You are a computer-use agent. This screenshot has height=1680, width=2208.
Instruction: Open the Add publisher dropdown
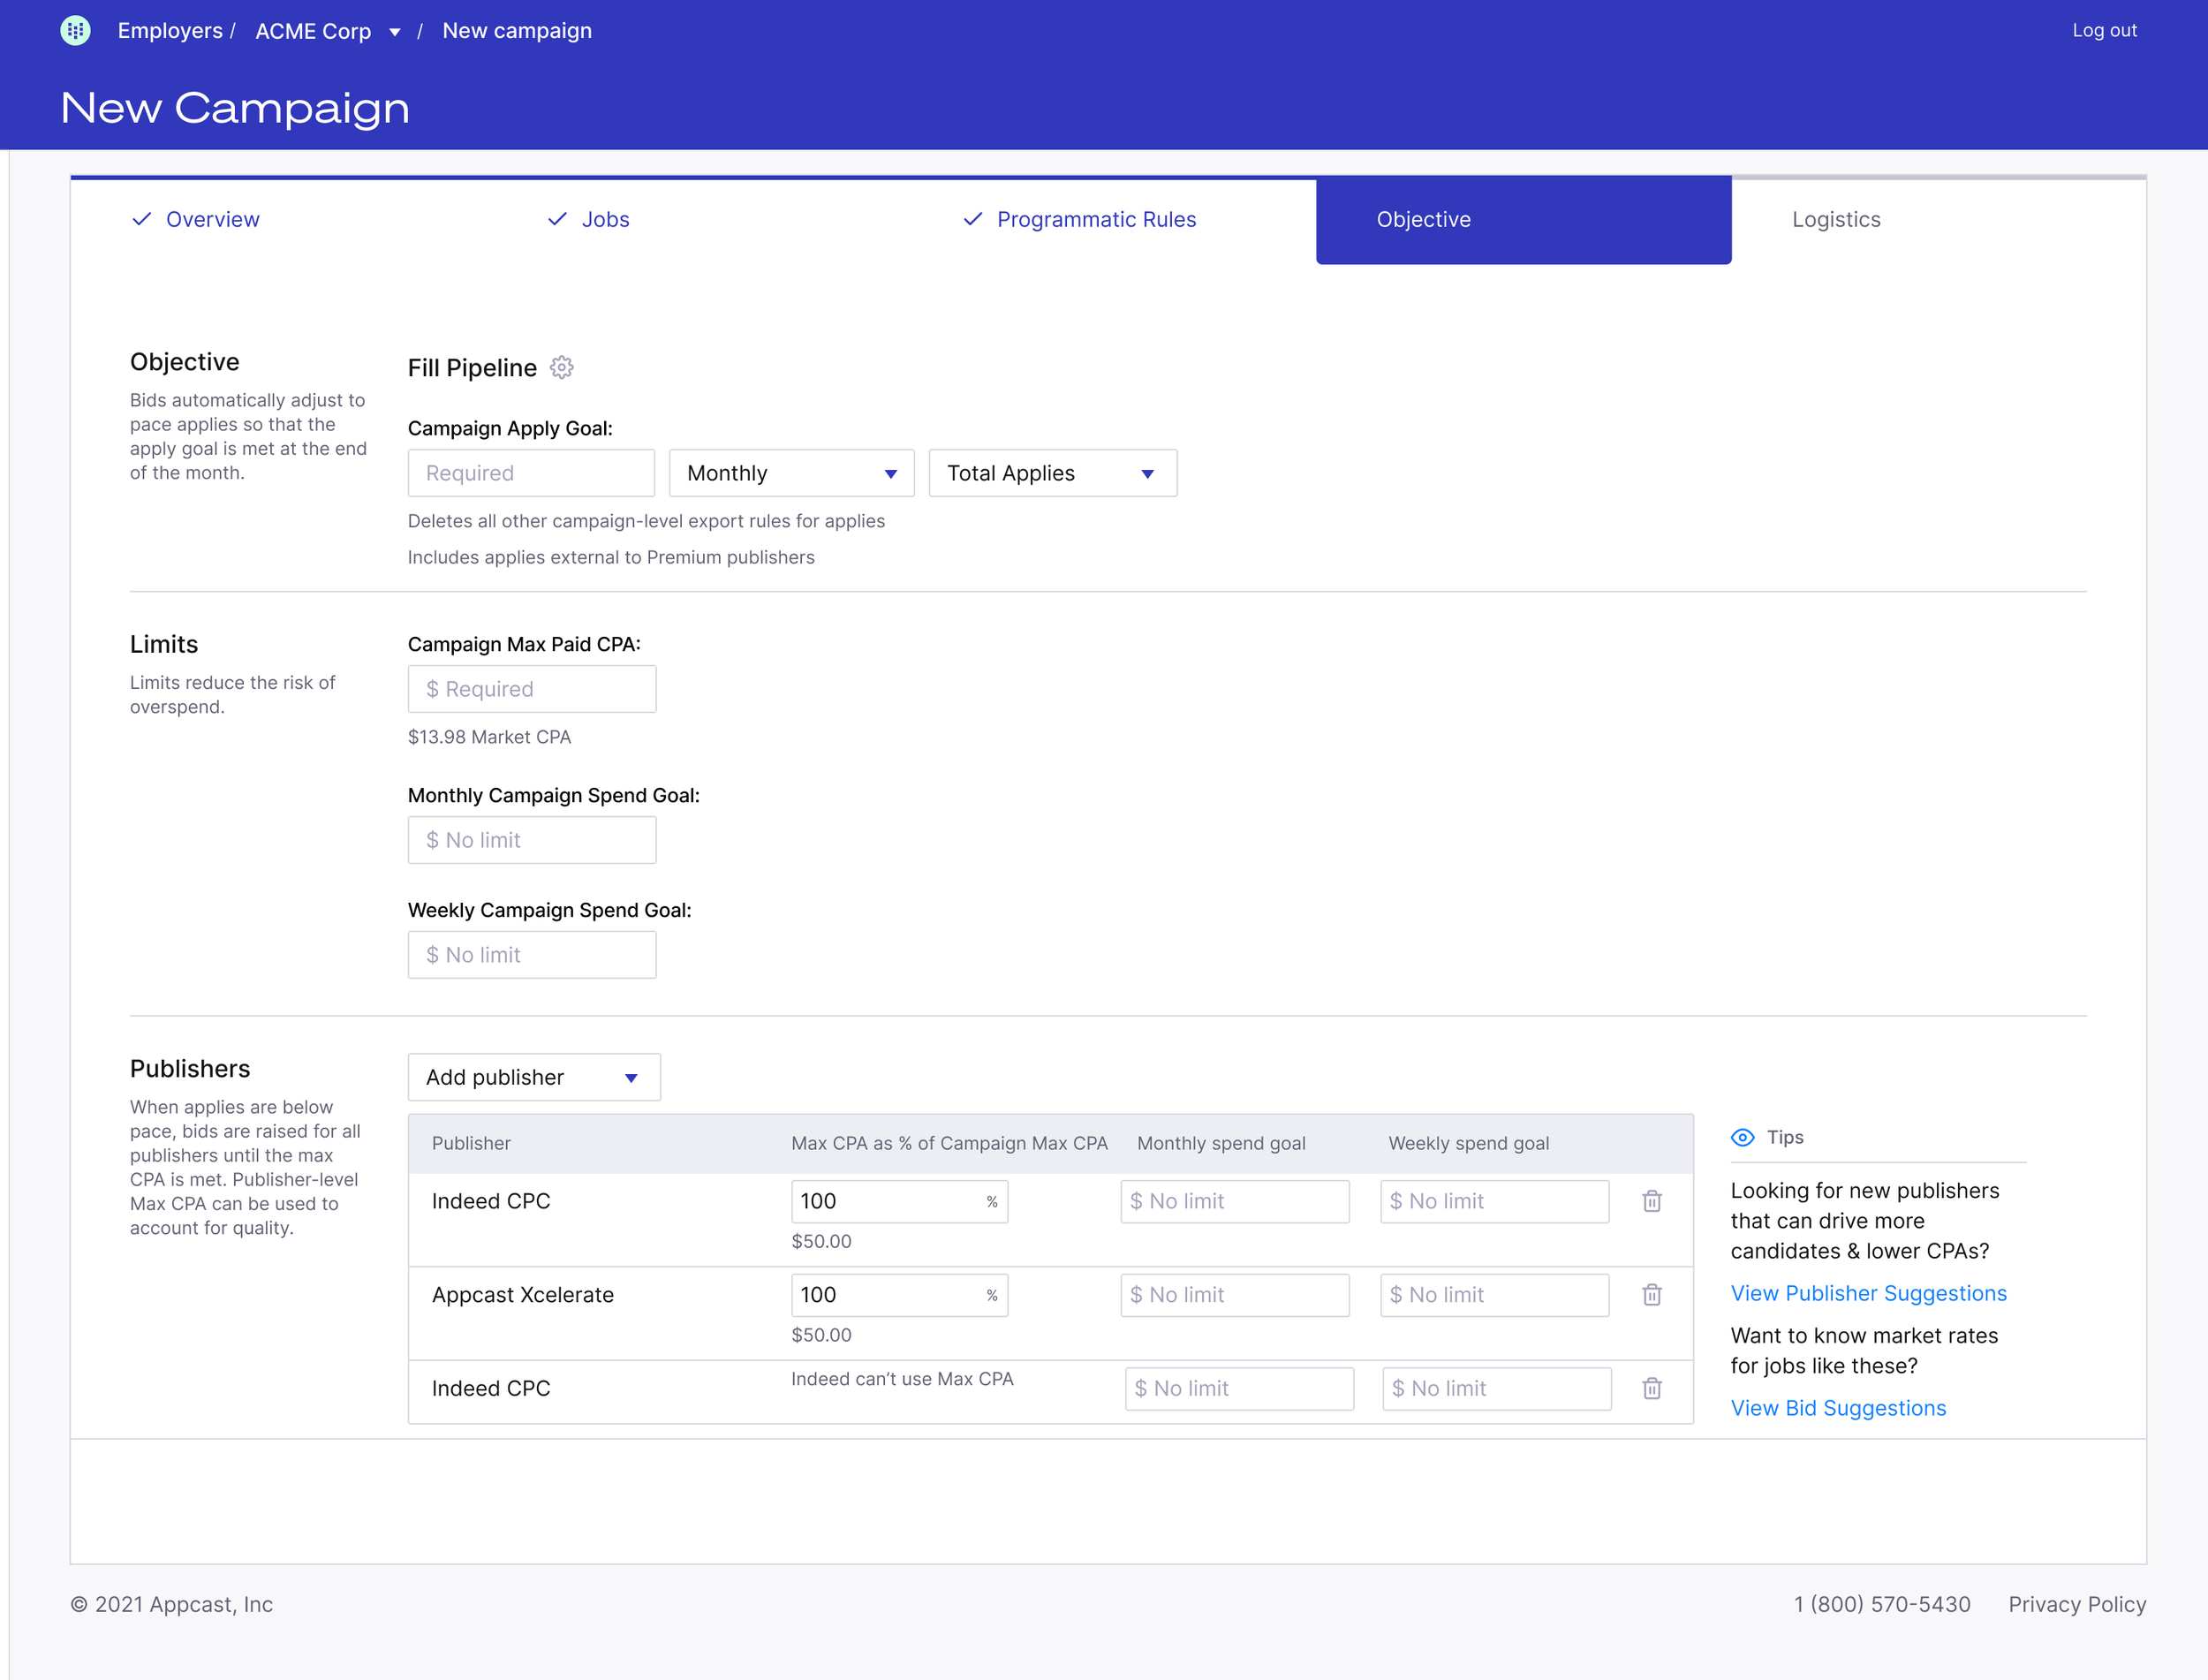point(533,1077)
